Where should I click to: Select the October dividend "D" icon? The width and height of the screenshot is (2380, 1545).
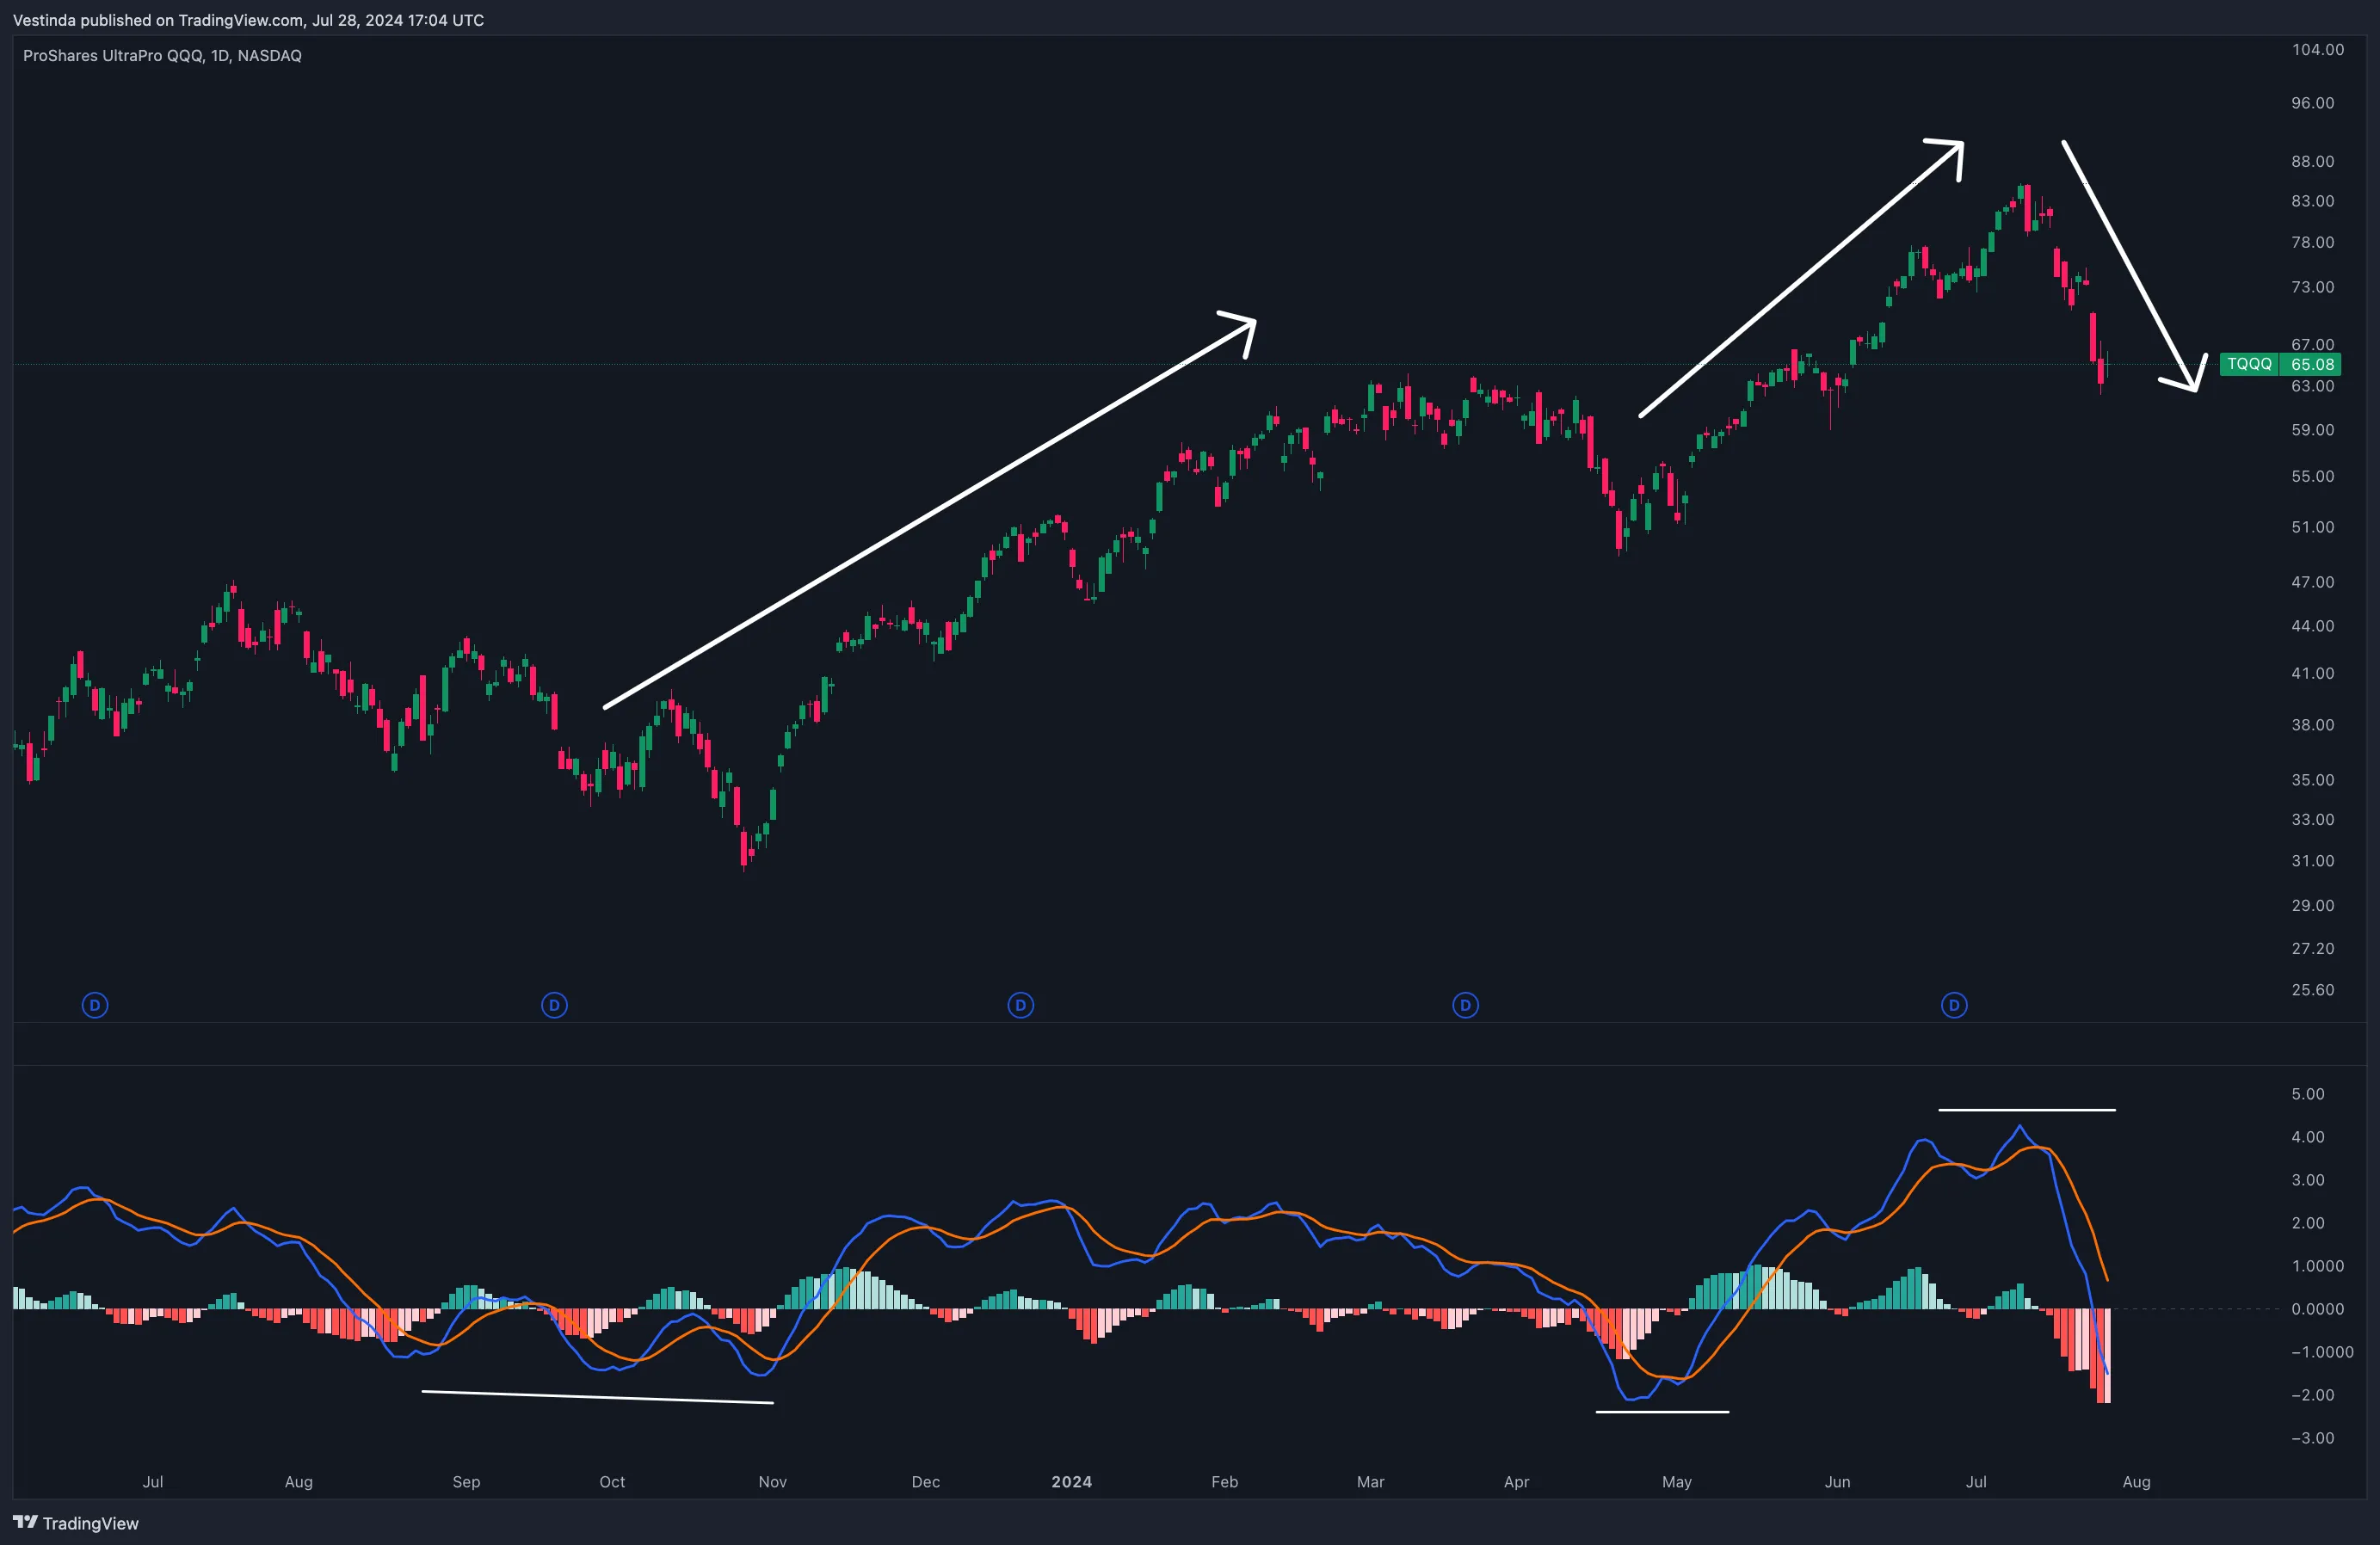tap(554, 1005)
